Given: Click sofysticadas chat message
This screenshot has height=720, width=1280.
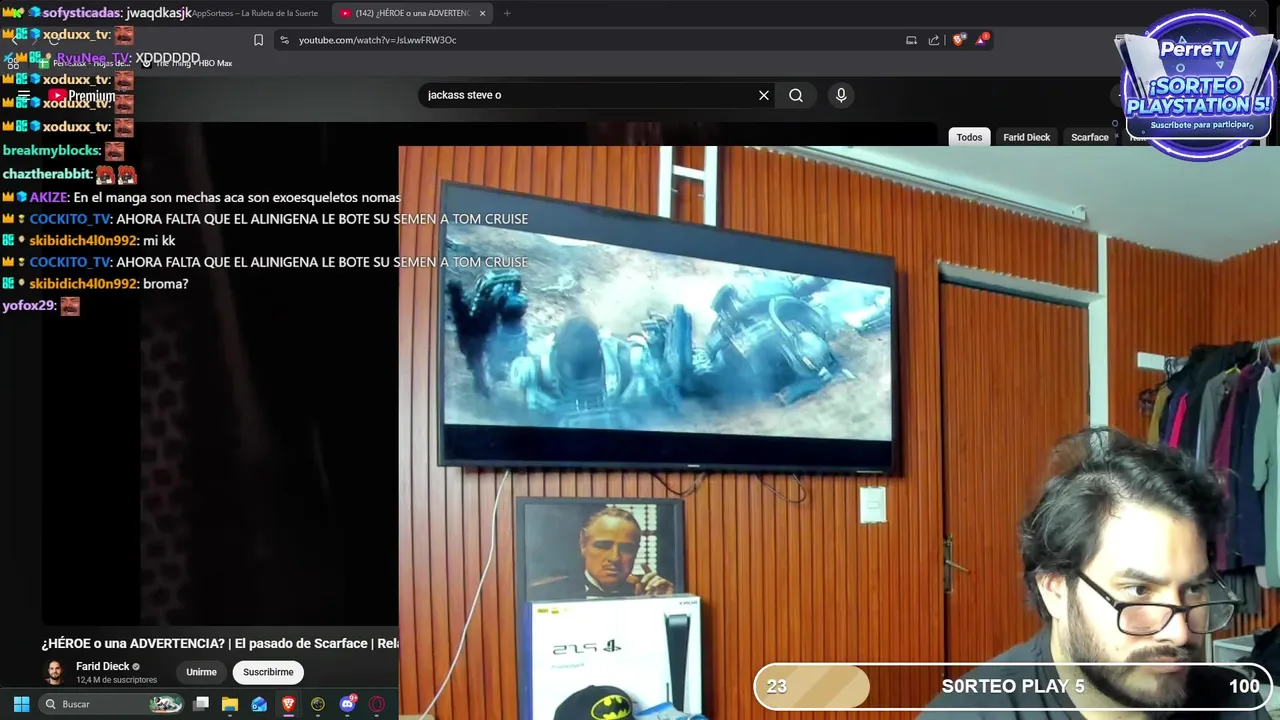Looking at the screenshot, I should [97, 13].
